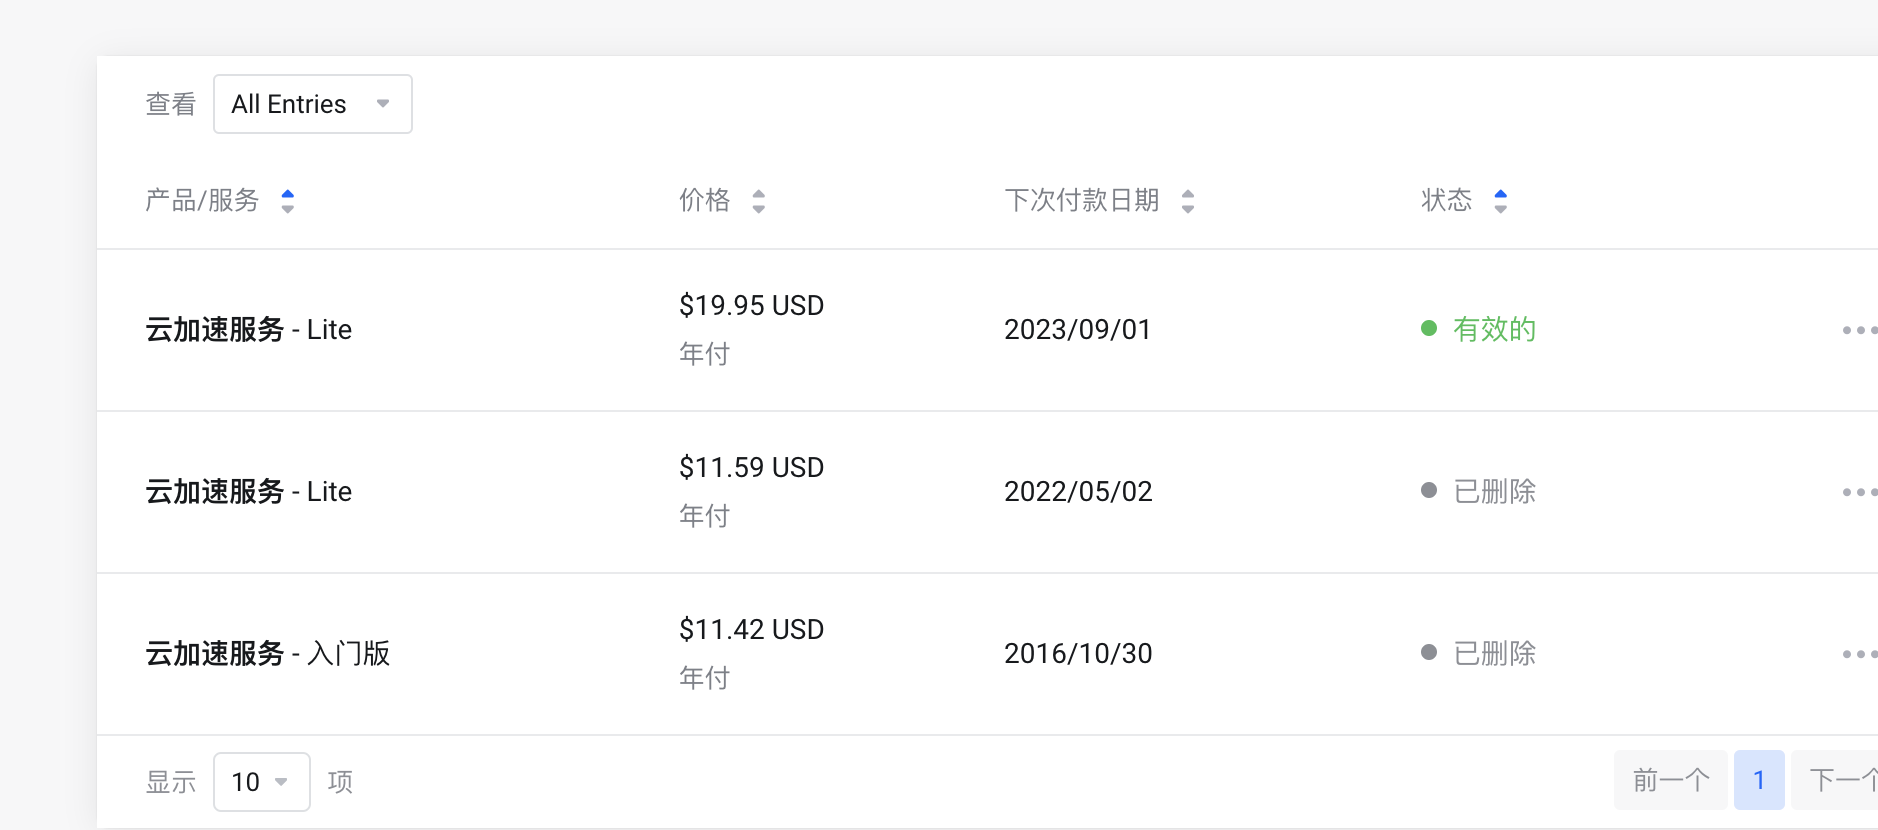
Task: Open the 10 items-per-page dropdown
Action: 261,782
